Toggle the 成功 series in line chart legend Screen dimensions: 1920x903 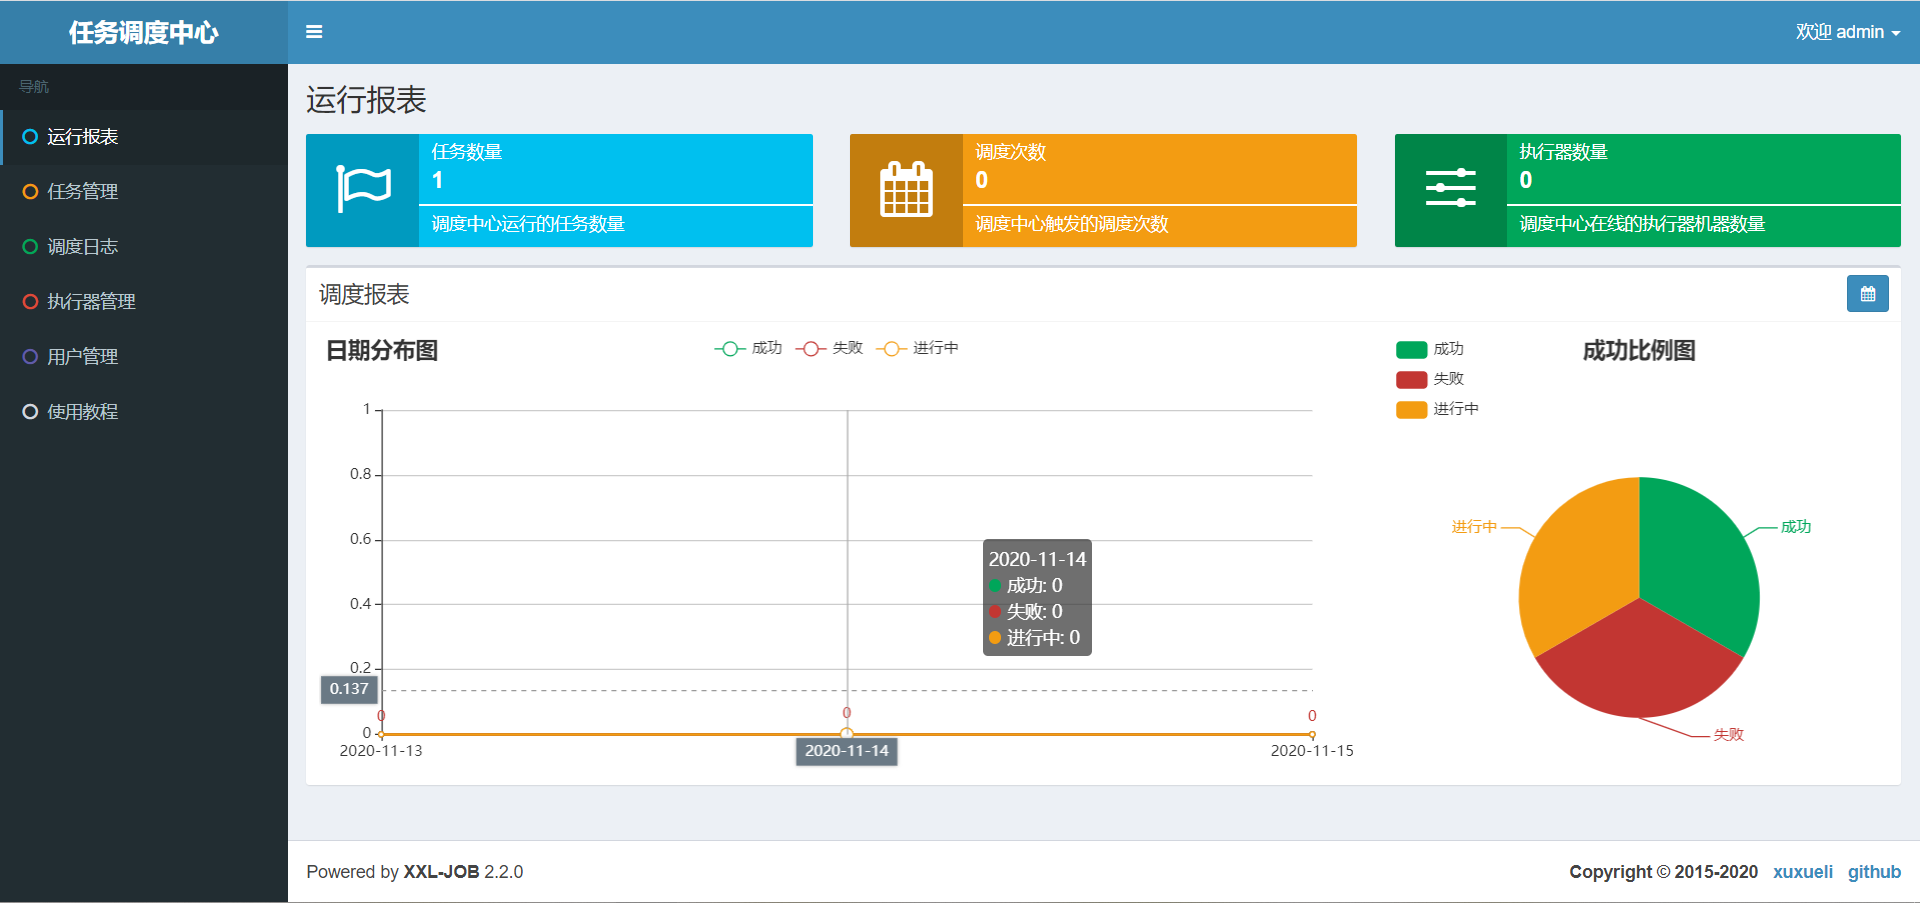click(748, 348)
